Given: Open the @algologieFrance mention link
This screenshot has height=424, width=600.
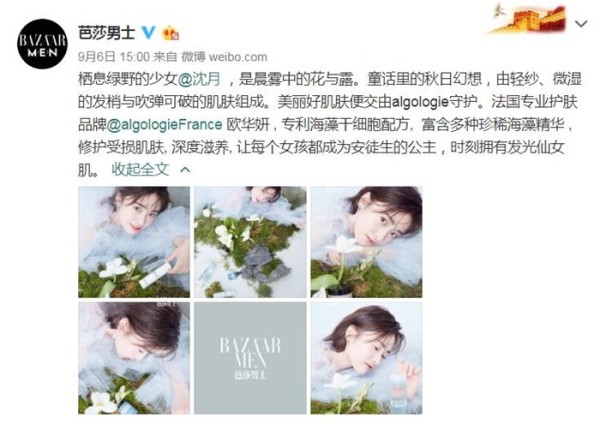Looking at the screenshot, I should point(165,125).
